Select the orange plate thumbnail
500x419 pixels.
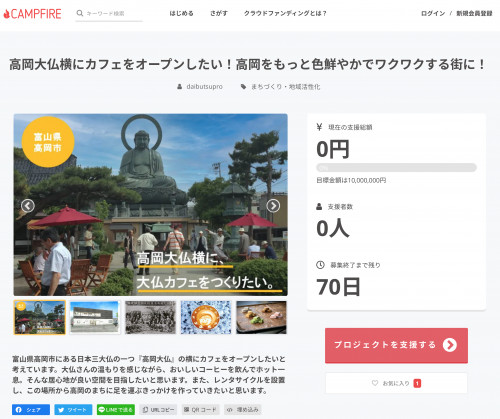pos(206,317)
